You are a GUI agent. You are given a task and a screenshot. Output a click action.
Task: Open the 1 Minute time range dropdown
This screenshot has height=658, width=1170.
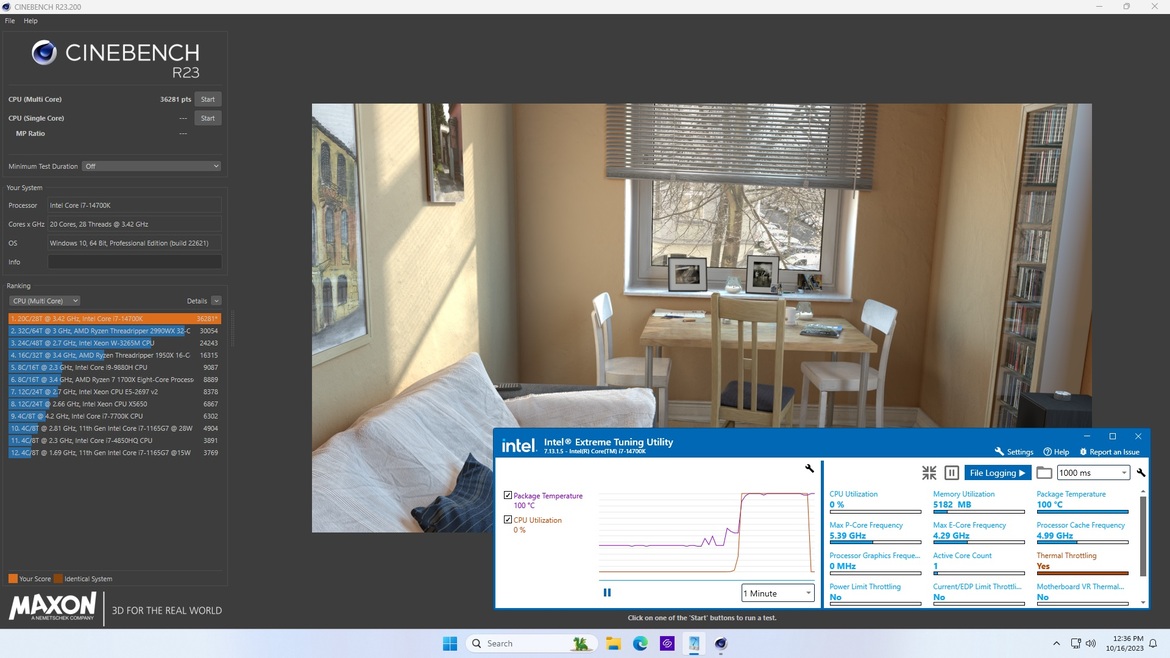(778, 593)
